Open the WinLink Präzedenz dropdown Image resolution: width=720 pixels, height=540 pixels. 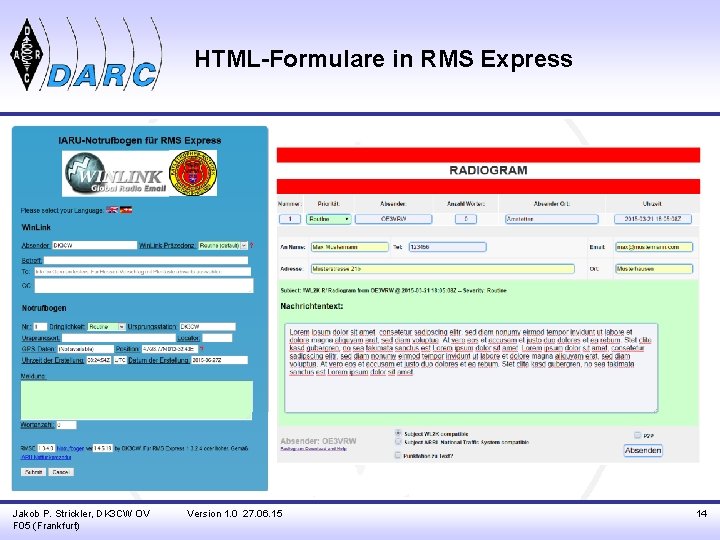(223, 246)
